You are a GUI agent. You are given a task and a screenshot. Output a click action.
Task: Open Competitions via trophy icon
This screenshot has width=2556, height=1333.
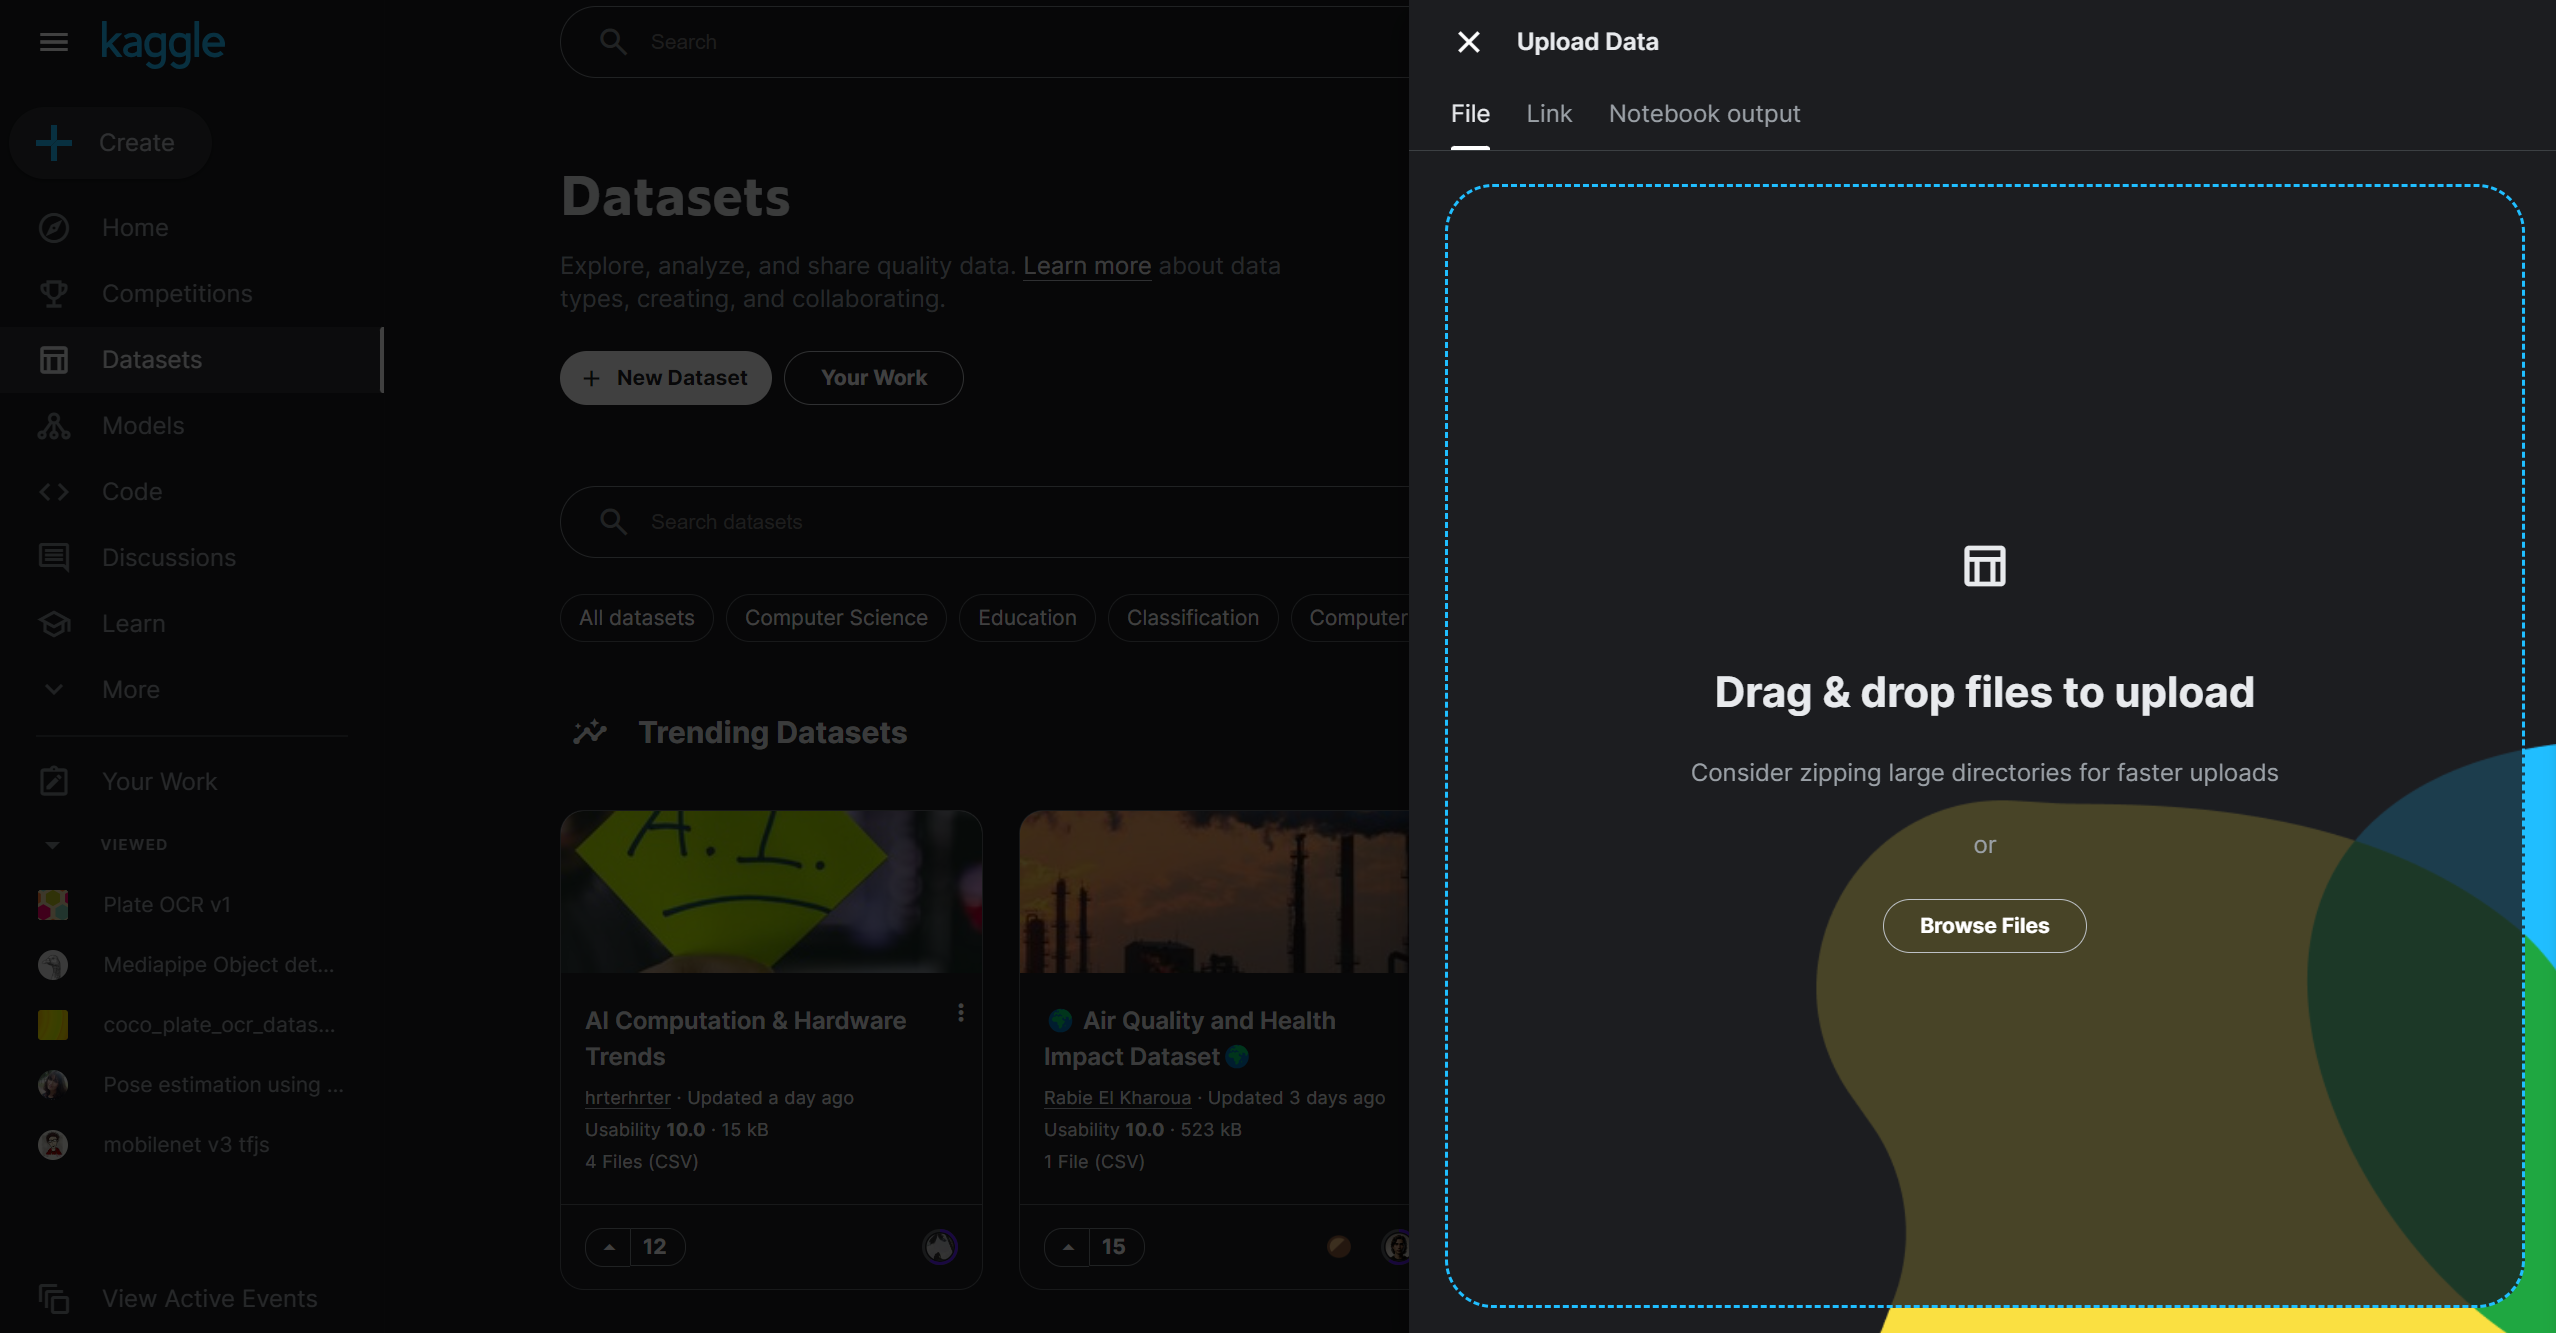[x=54, y=294]
